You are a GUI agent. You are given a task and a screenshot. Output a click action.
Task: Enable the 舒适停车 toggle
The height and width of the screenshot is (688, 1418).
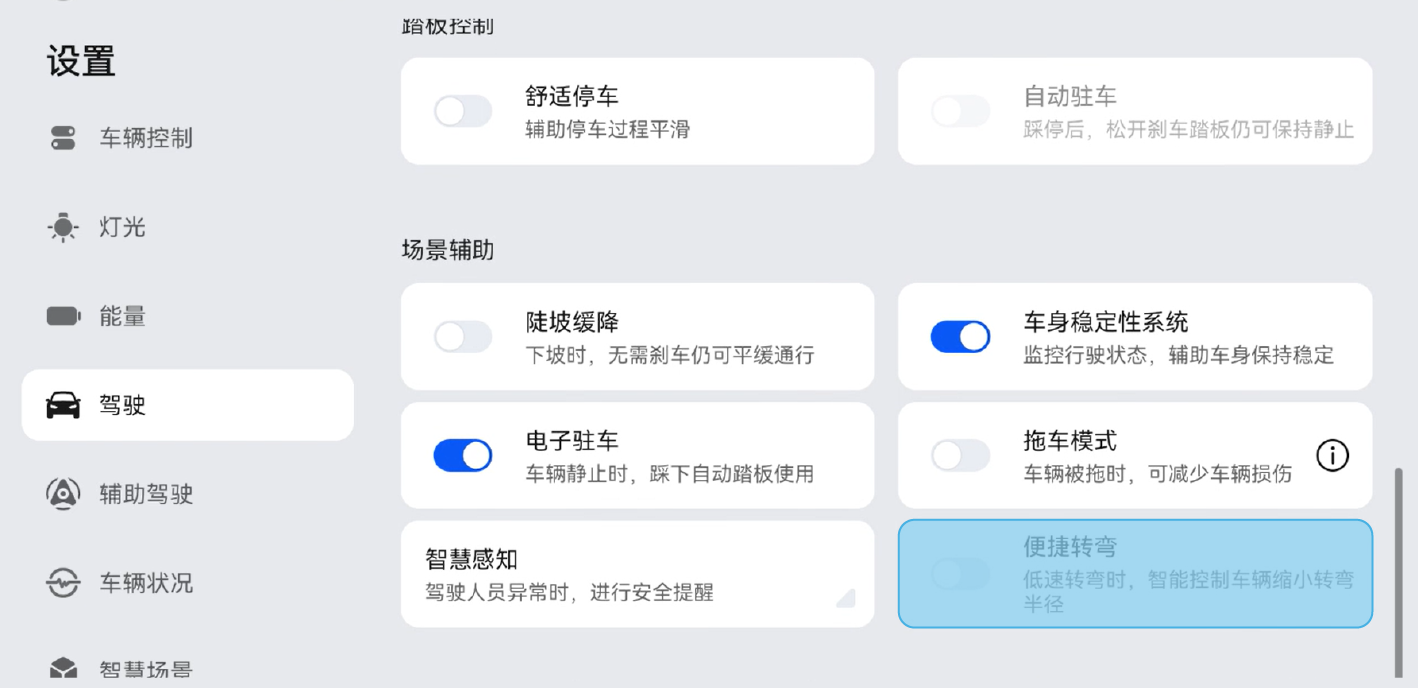tap(463, 111)
